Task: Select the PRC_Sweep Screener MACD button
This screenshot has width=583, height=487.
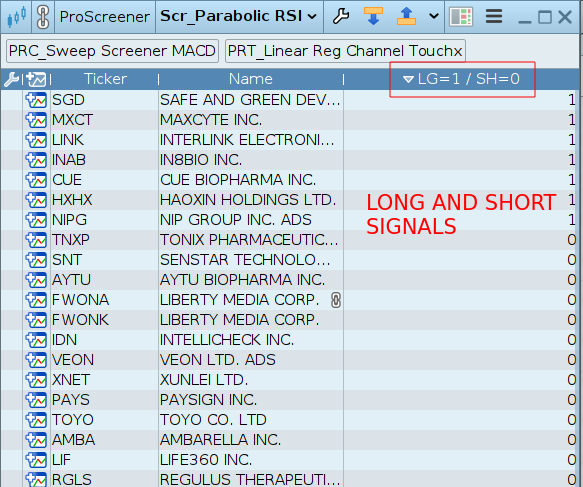Action: coord(112,51)
